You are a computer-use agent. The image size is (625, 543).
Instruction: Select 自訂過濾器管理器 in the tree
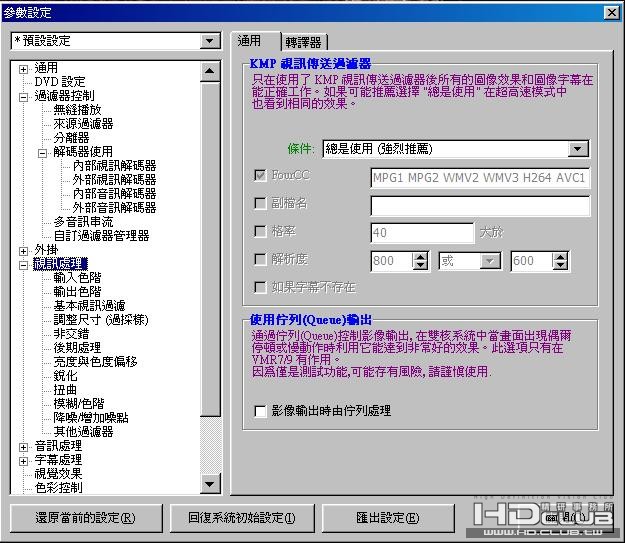click(x=101, y=236)
